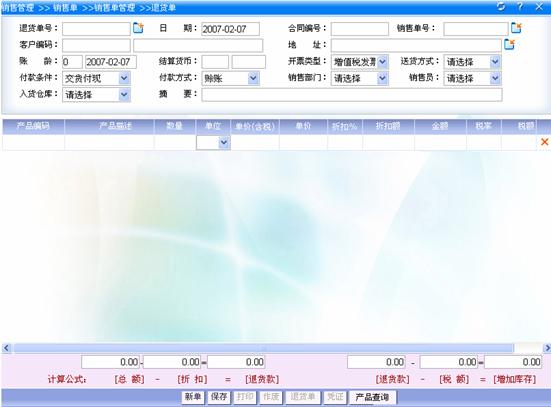Click the help question mark icon
The height and width of the screenshot is (407, 551).
(x=520, y=6)
